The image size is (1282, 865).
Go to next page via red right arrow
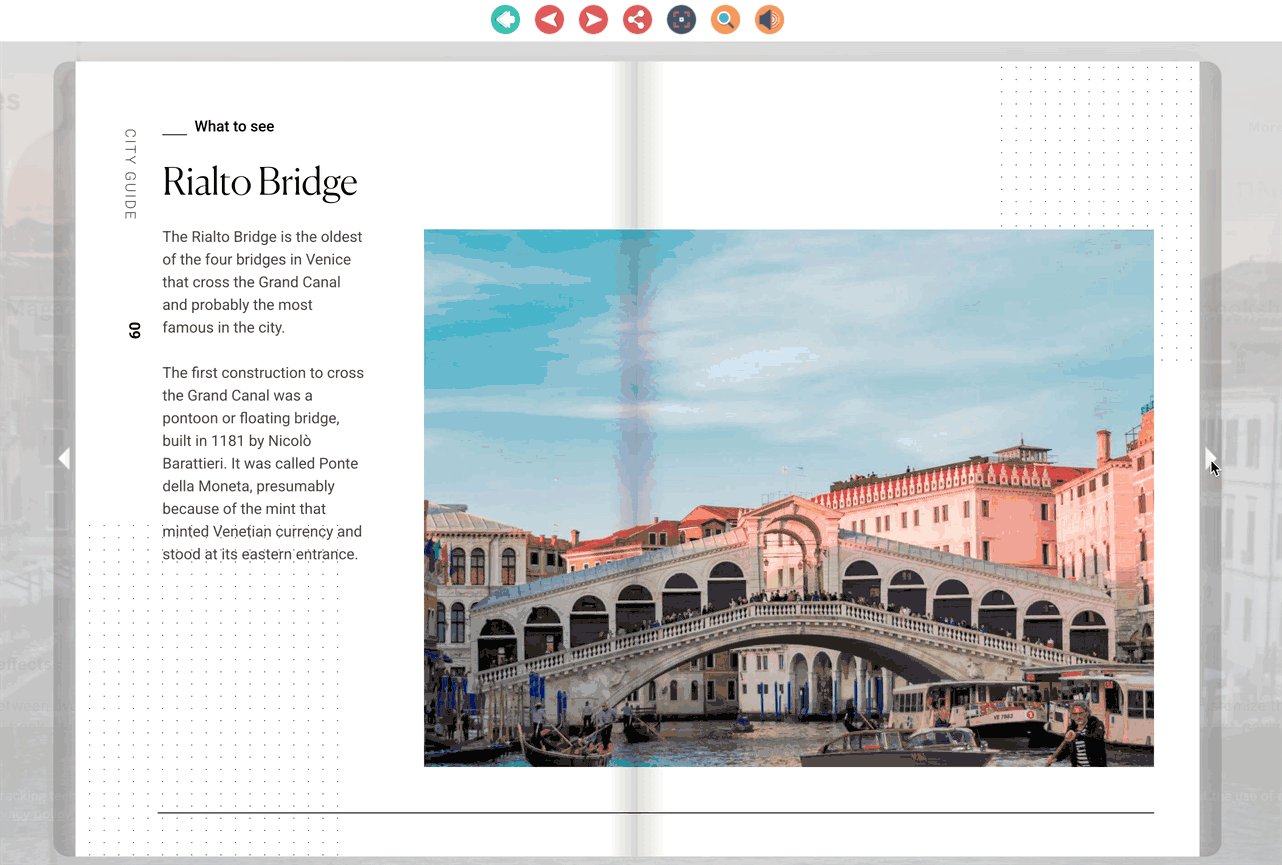[593, 19]
